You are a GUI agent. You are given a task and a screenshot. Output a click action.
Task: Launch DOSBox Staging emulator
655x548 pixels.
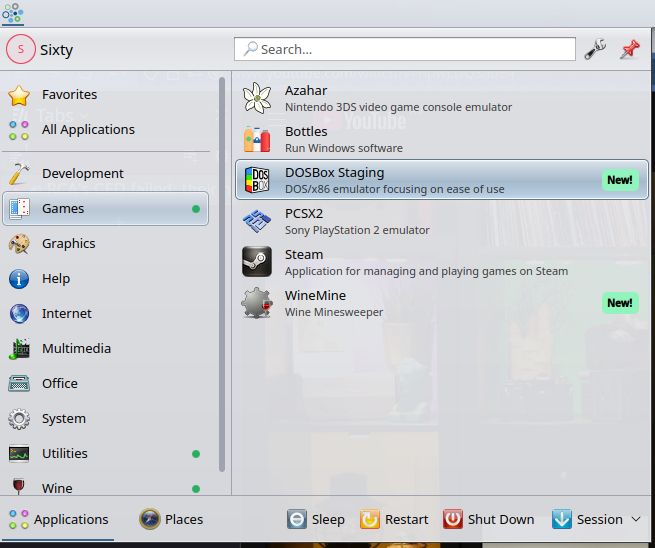[442, 180]
